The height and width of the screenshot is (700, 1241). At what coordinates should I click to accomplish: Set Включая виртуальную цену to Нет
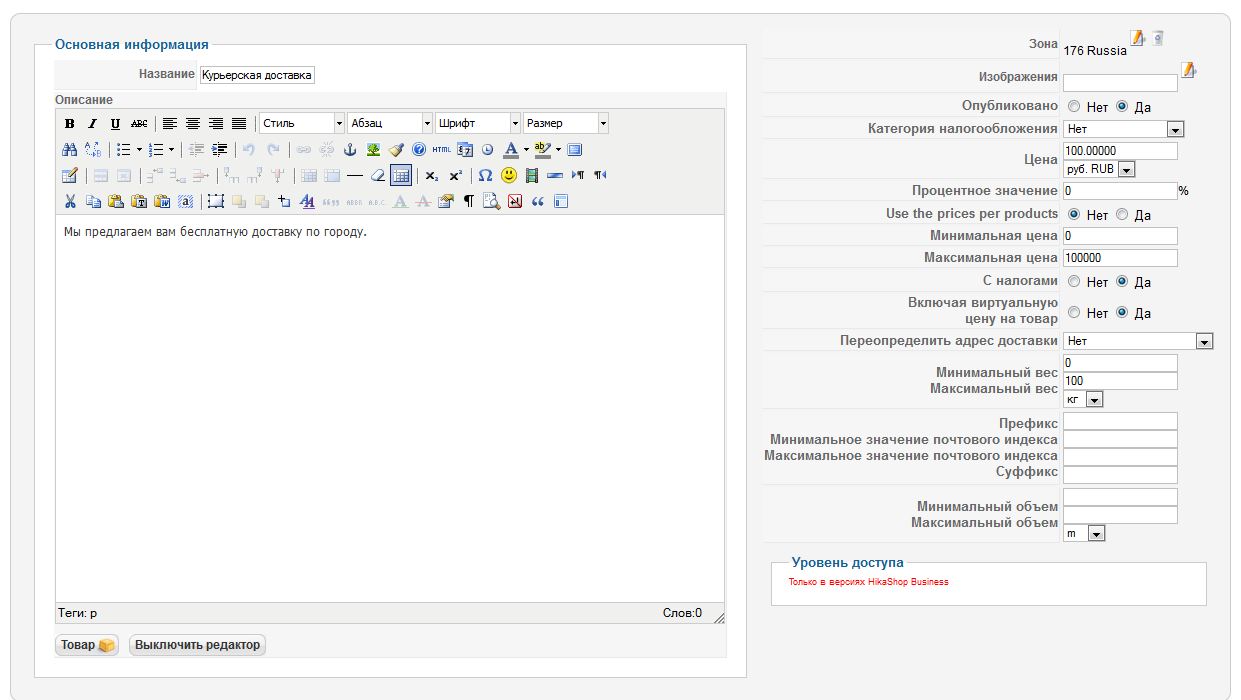pyautogui.click(x=1074, y=313)
